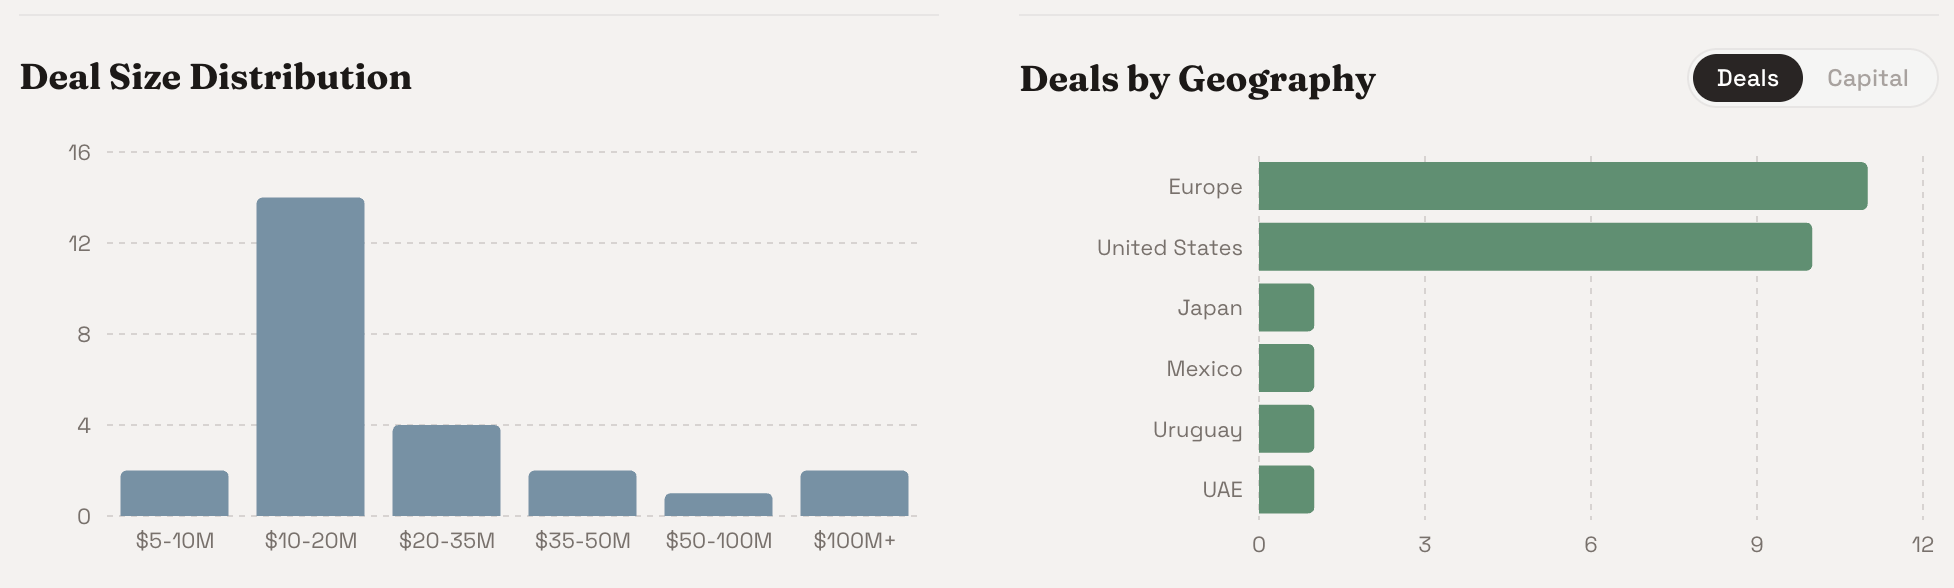Select the Deals toggle option

point(1747,78)
